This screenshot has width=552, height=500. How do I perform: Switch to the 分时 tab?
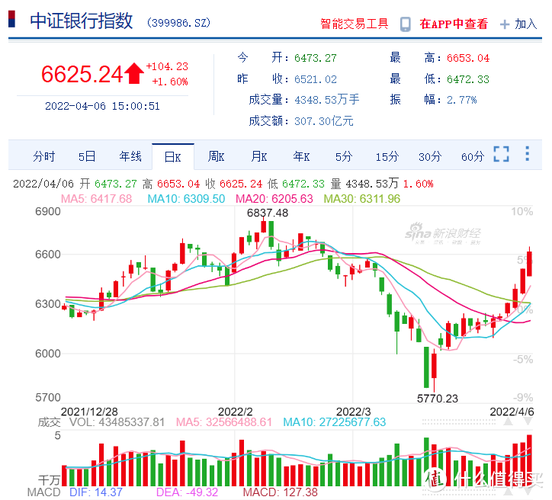(x=44, y=156)
